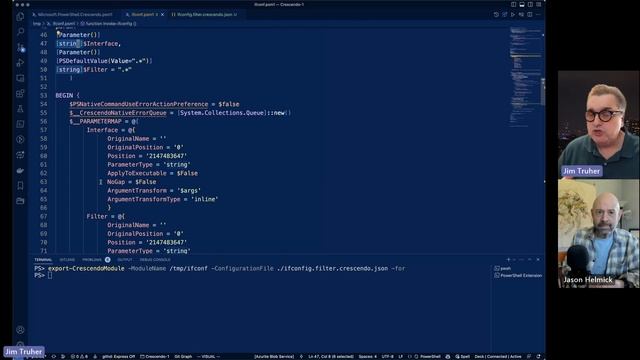Open Customize Layout icon in title bar
Viewport: 640px width, 360px height.
pyautogui.click(x=538, y=4)
